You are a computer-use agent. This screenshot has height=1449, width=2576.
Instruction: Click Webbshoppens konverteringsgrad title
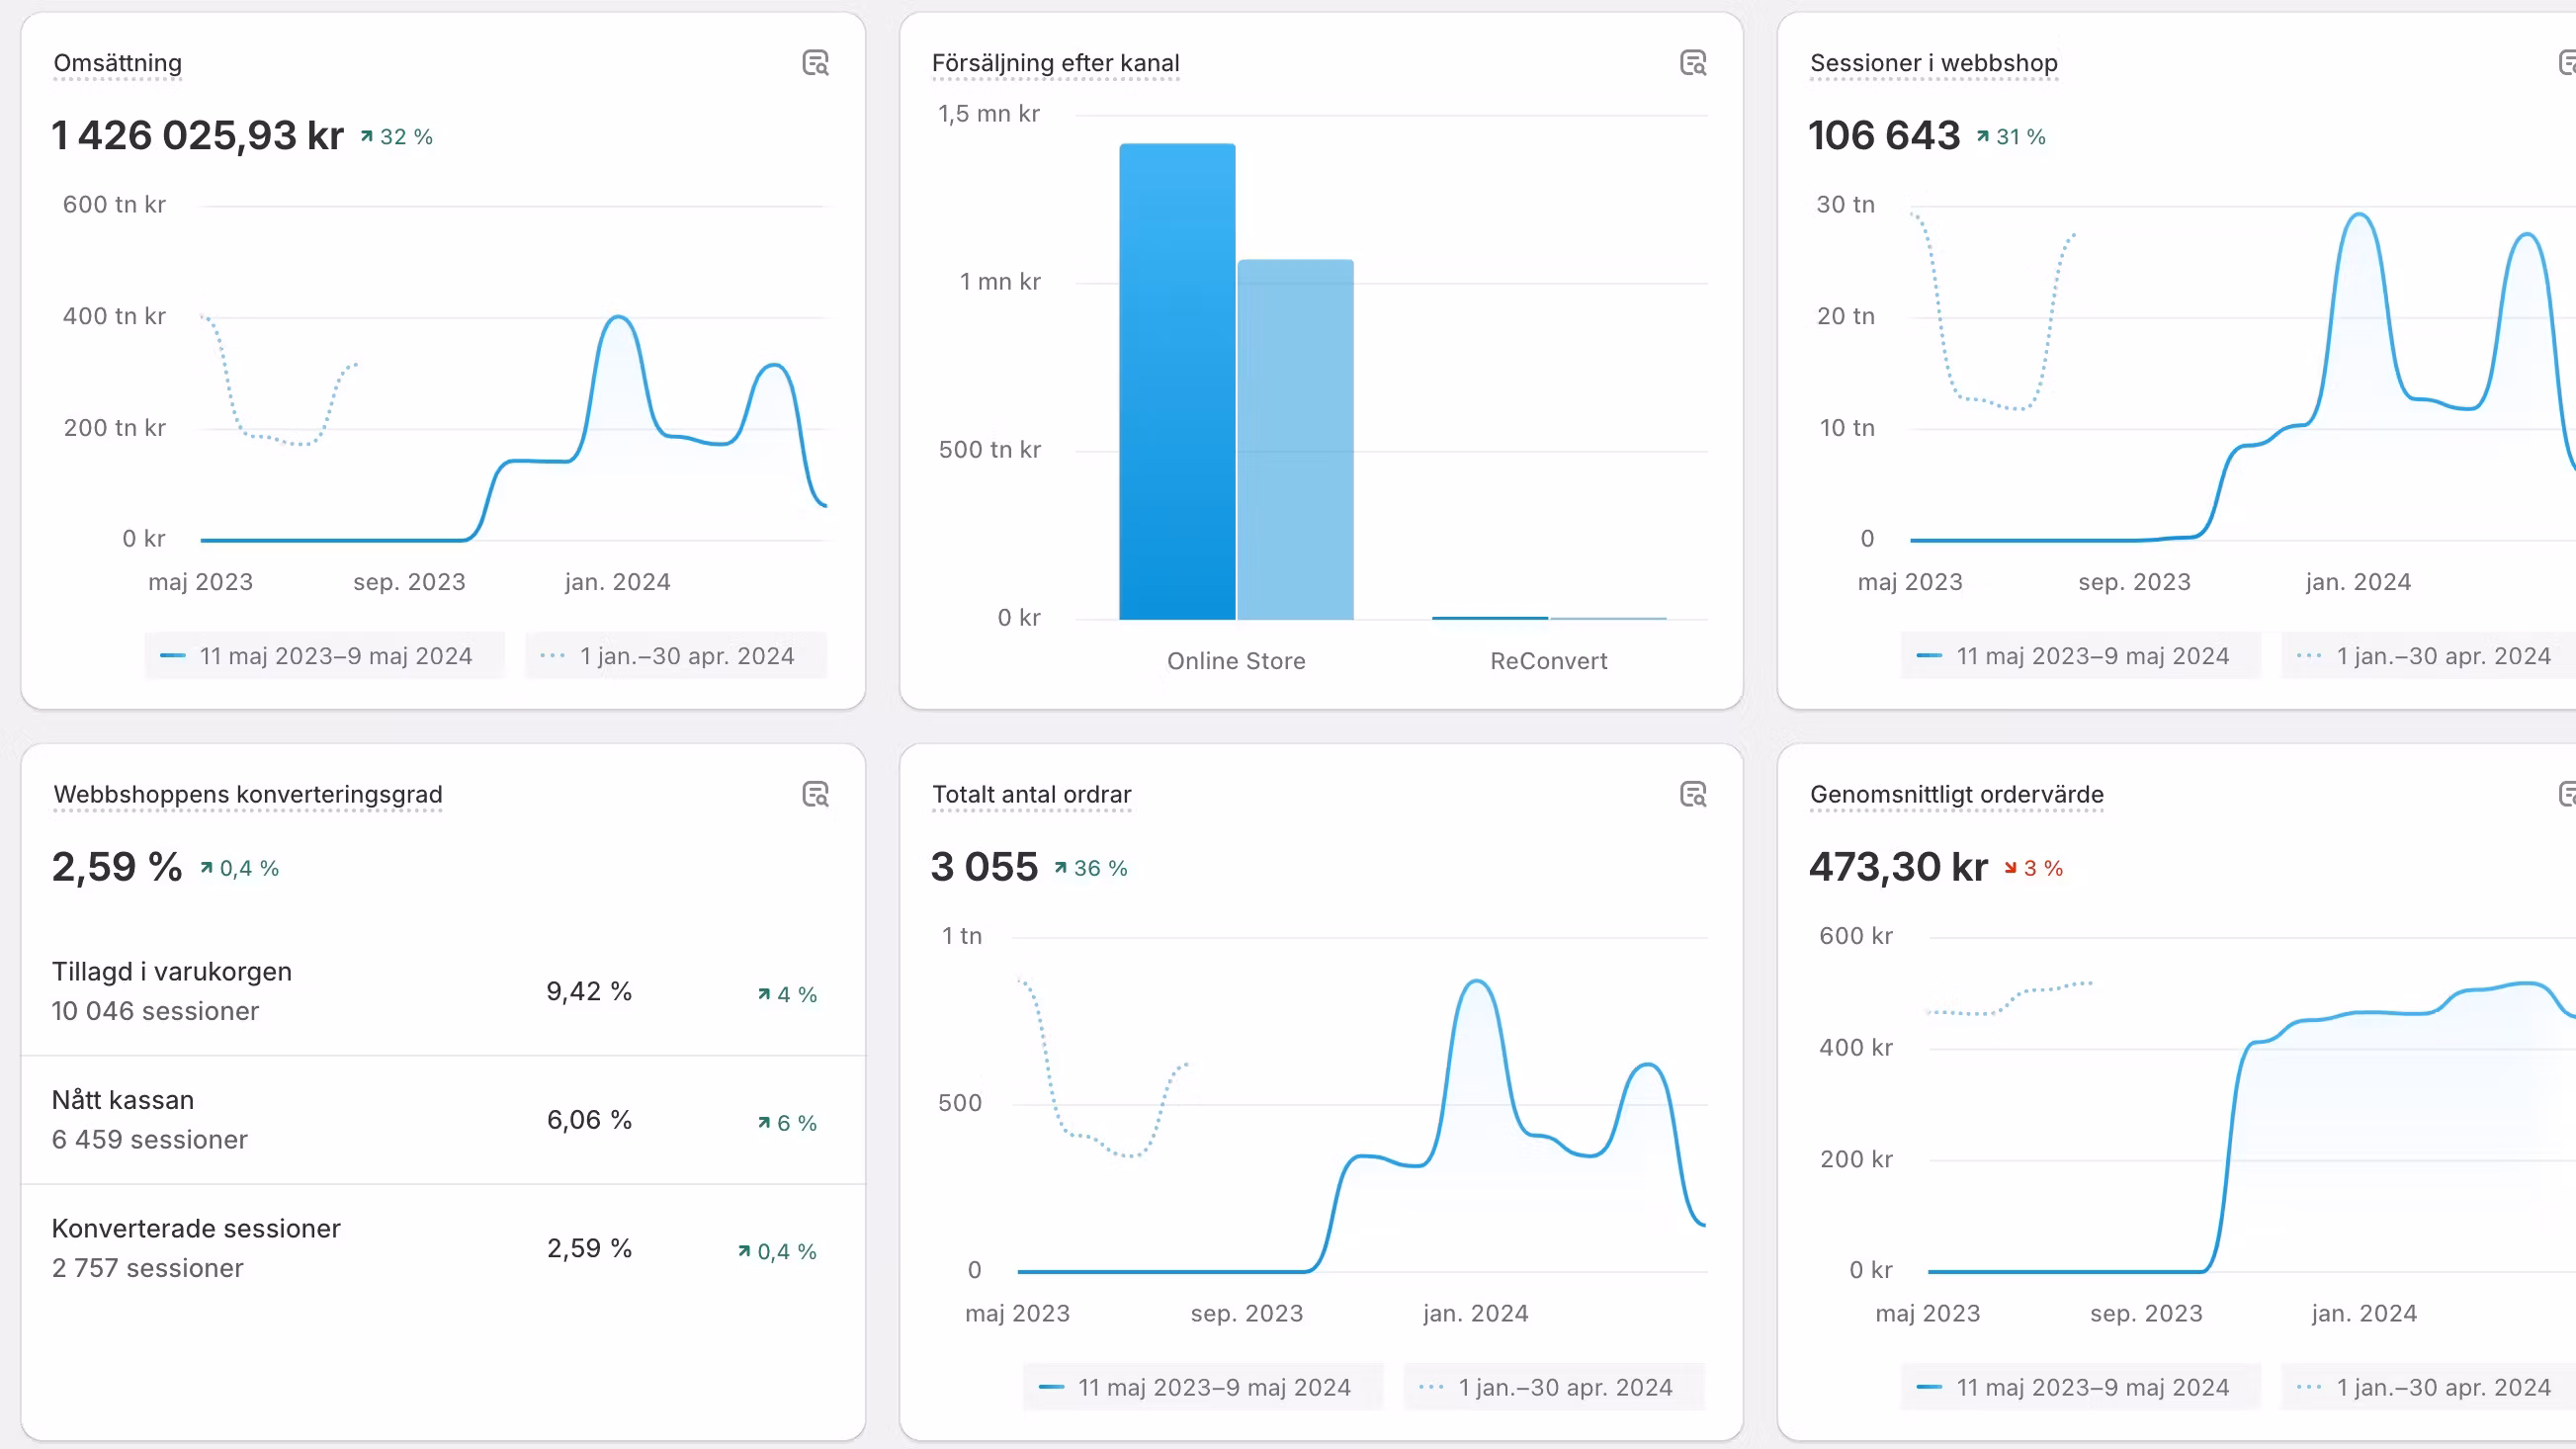pos(247,794)
